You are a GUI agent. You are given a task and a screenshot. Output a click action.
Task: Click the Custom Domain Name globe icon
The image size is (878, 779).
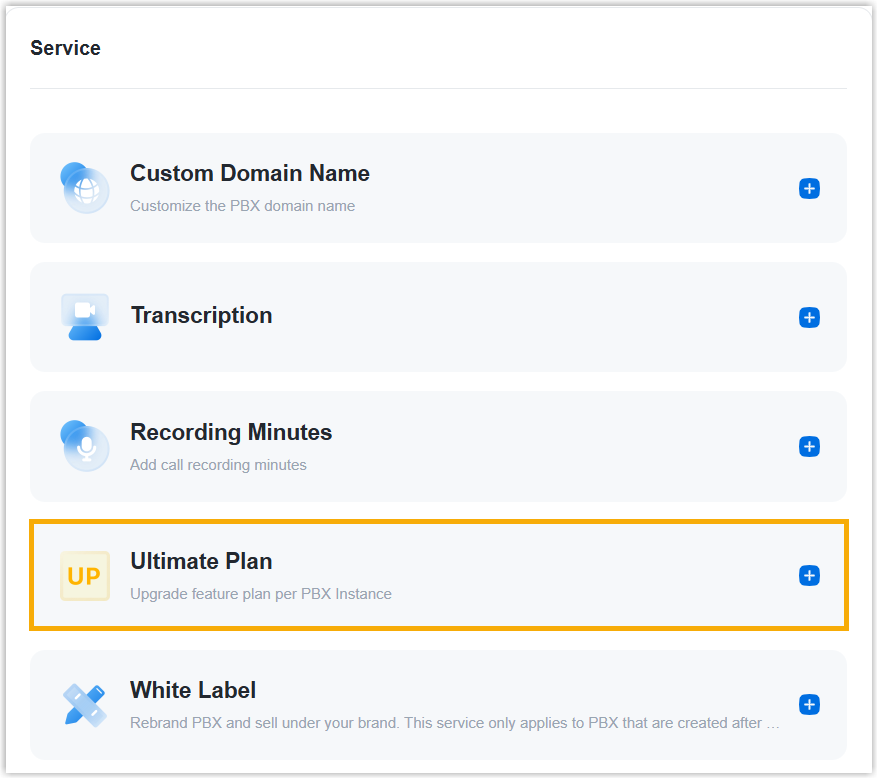click(x=85, y=188)
